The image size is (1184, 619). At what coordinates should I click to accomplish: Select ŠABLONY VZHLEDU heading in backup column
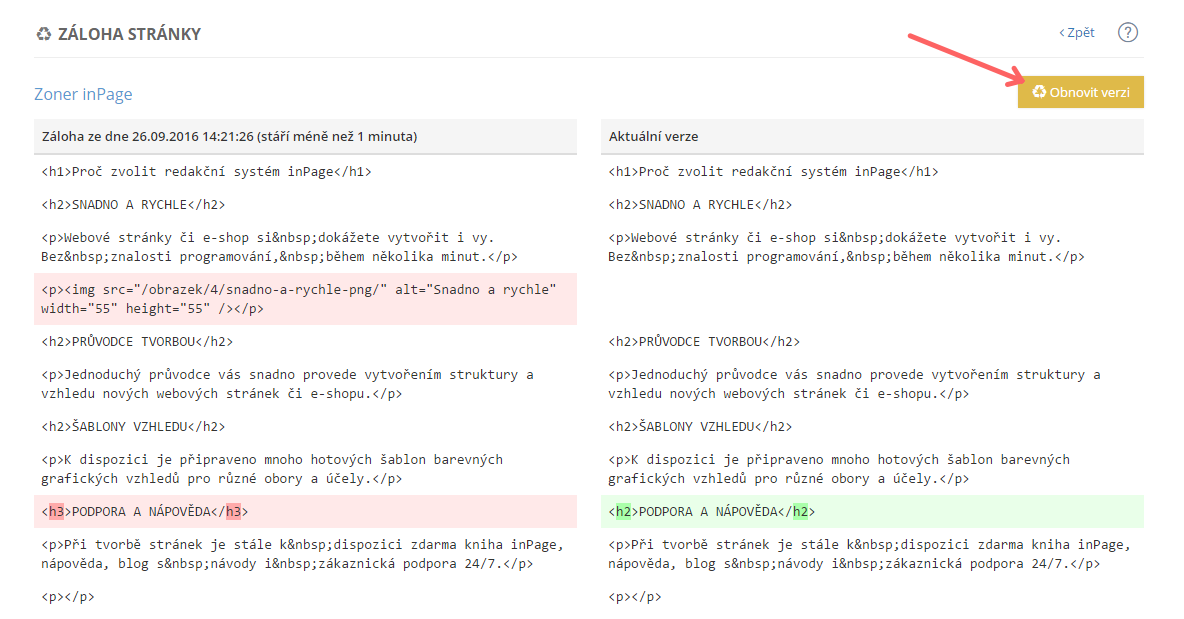click(133, 427)
